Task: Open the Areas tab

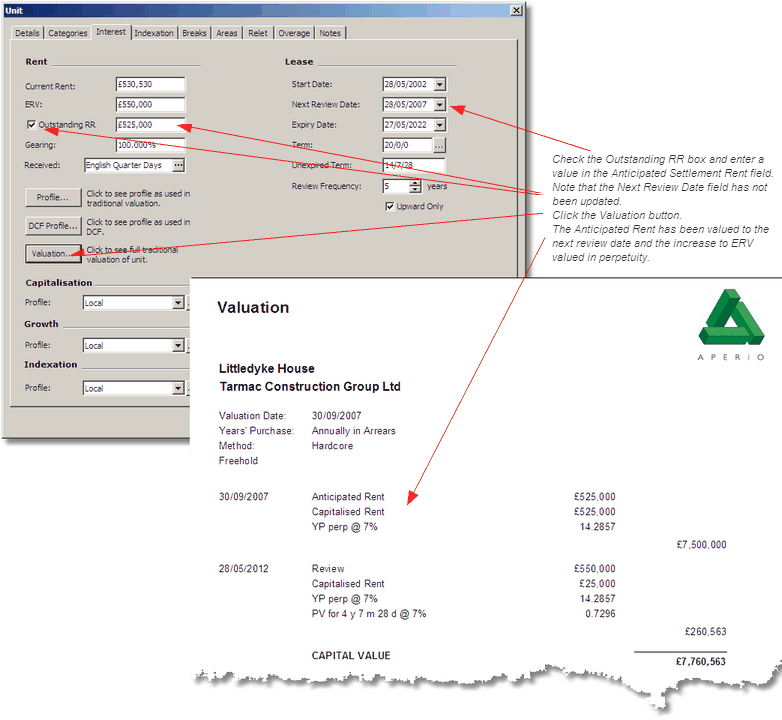Action: tap(226, 33)
